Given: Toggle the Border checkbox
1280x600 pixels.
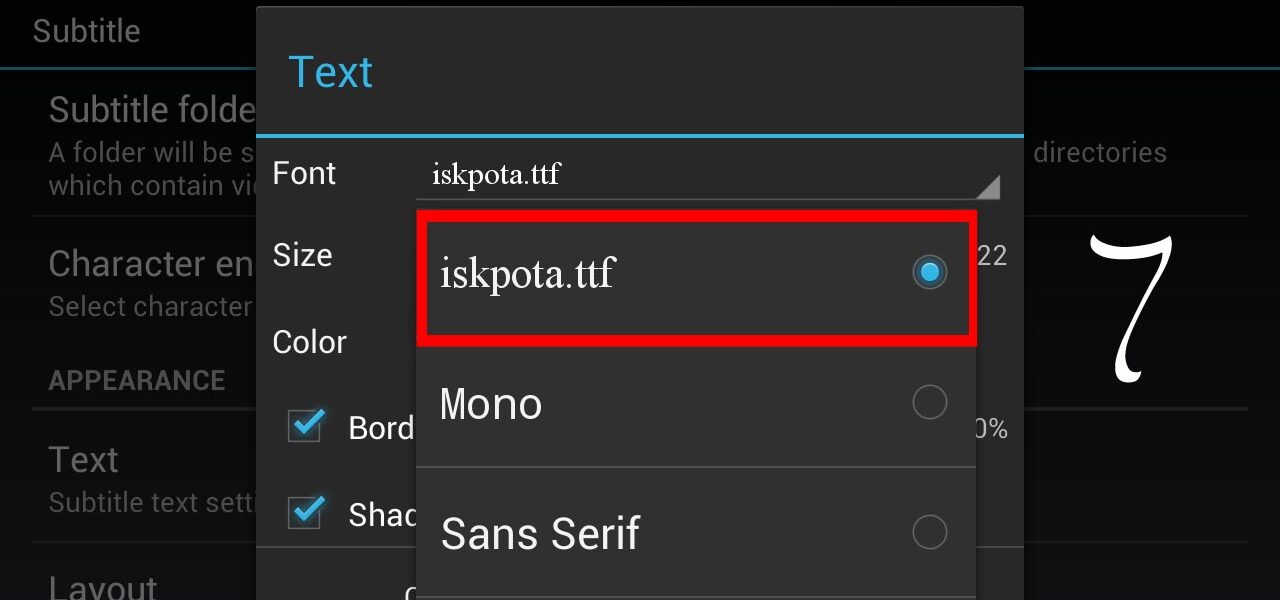Looking at the screenshot, I should 305,426.
